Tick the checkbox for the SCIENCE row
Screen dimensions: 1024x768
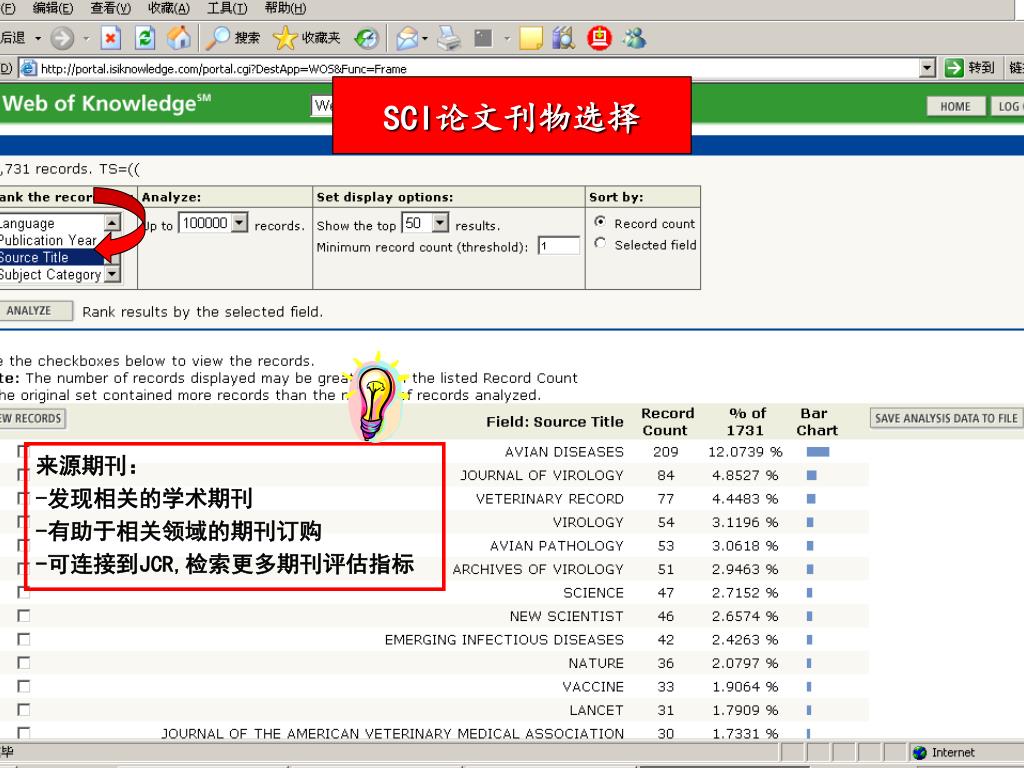24,592
